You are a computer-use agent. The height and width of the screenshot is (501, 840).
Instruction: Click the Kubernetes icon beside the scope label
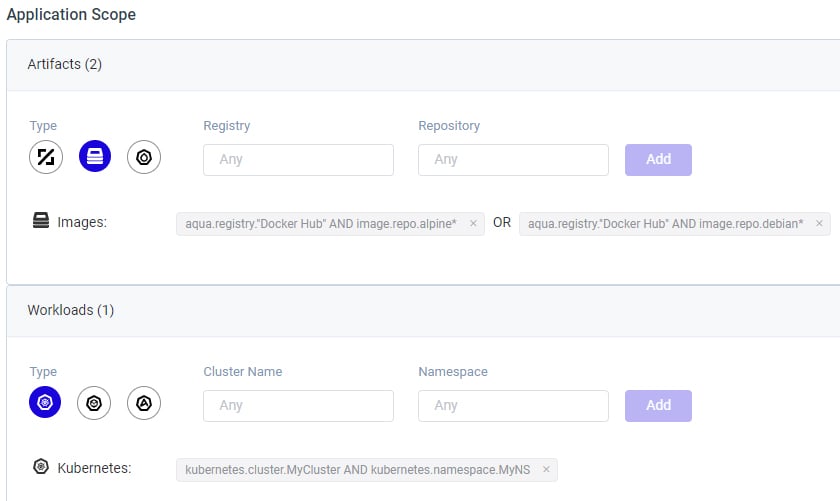point(41,466)
